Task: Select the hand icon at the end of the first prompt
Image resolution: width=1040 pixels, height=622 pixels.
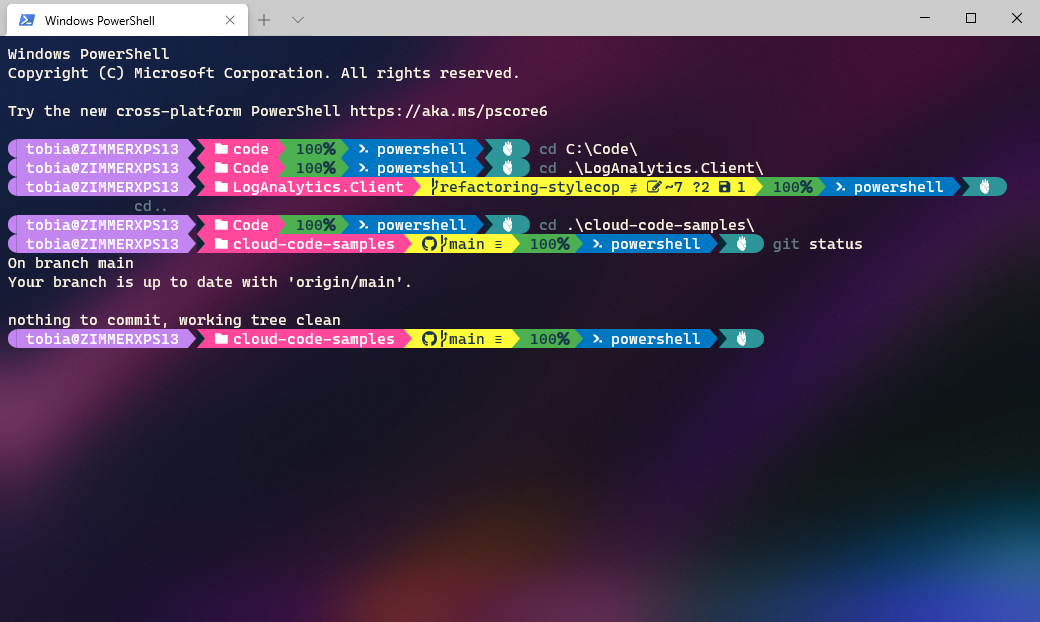Action: [x=508, y=148]
